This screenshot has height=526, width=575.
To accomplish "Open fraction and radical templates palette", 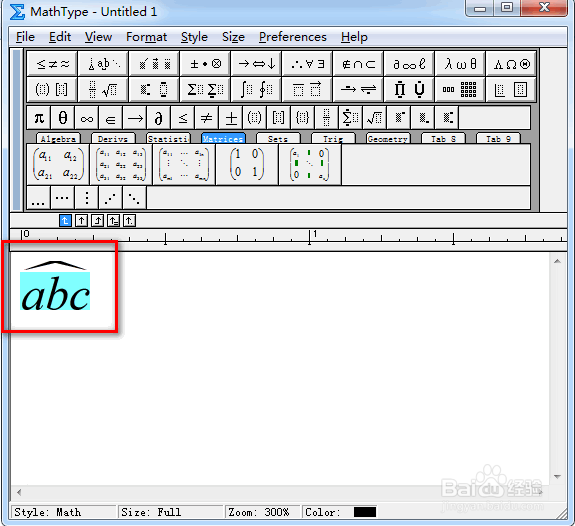I will (x=103, y=89).
